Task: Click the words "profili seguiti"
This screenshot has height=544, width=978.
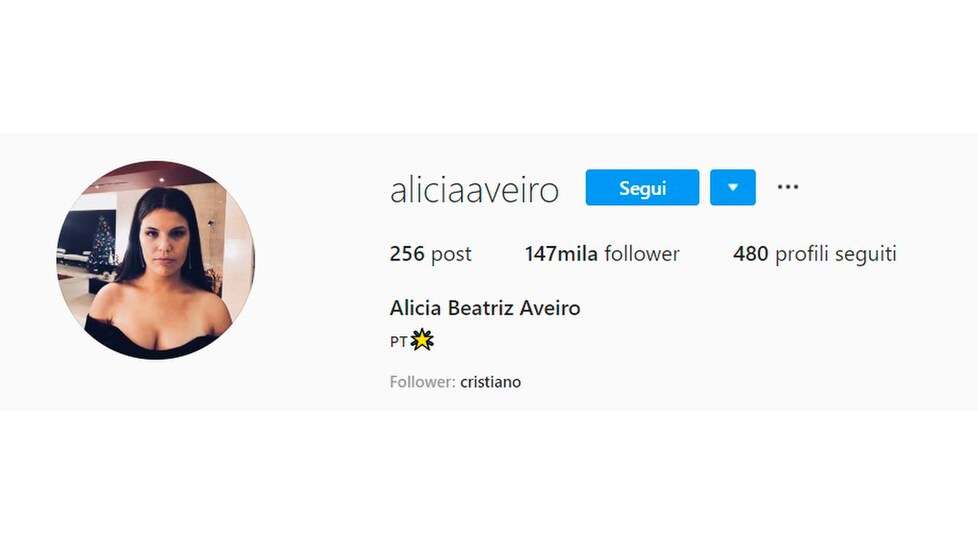Action: [836, 255]
